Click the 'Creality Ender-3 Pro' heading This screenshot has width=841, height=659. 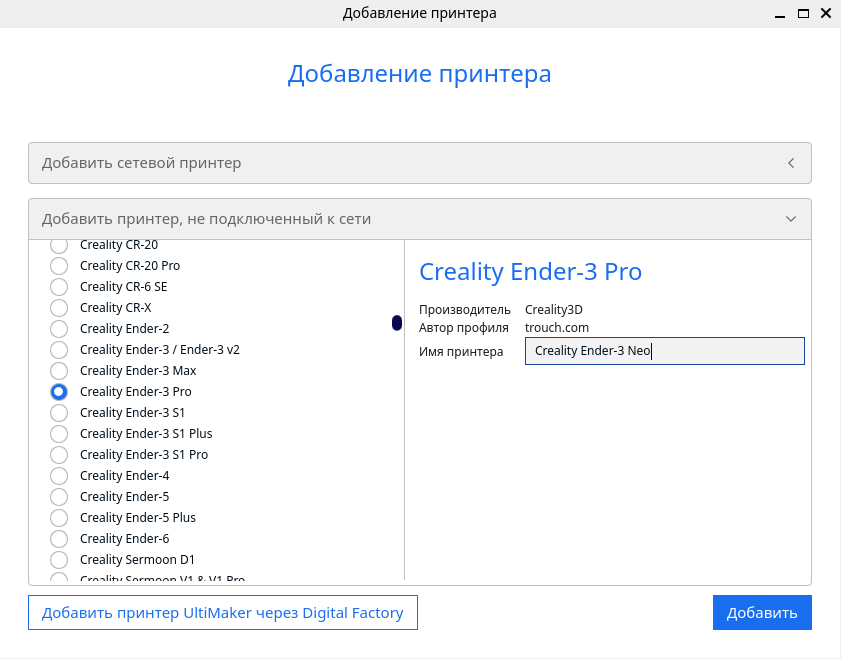coord(530,272)
